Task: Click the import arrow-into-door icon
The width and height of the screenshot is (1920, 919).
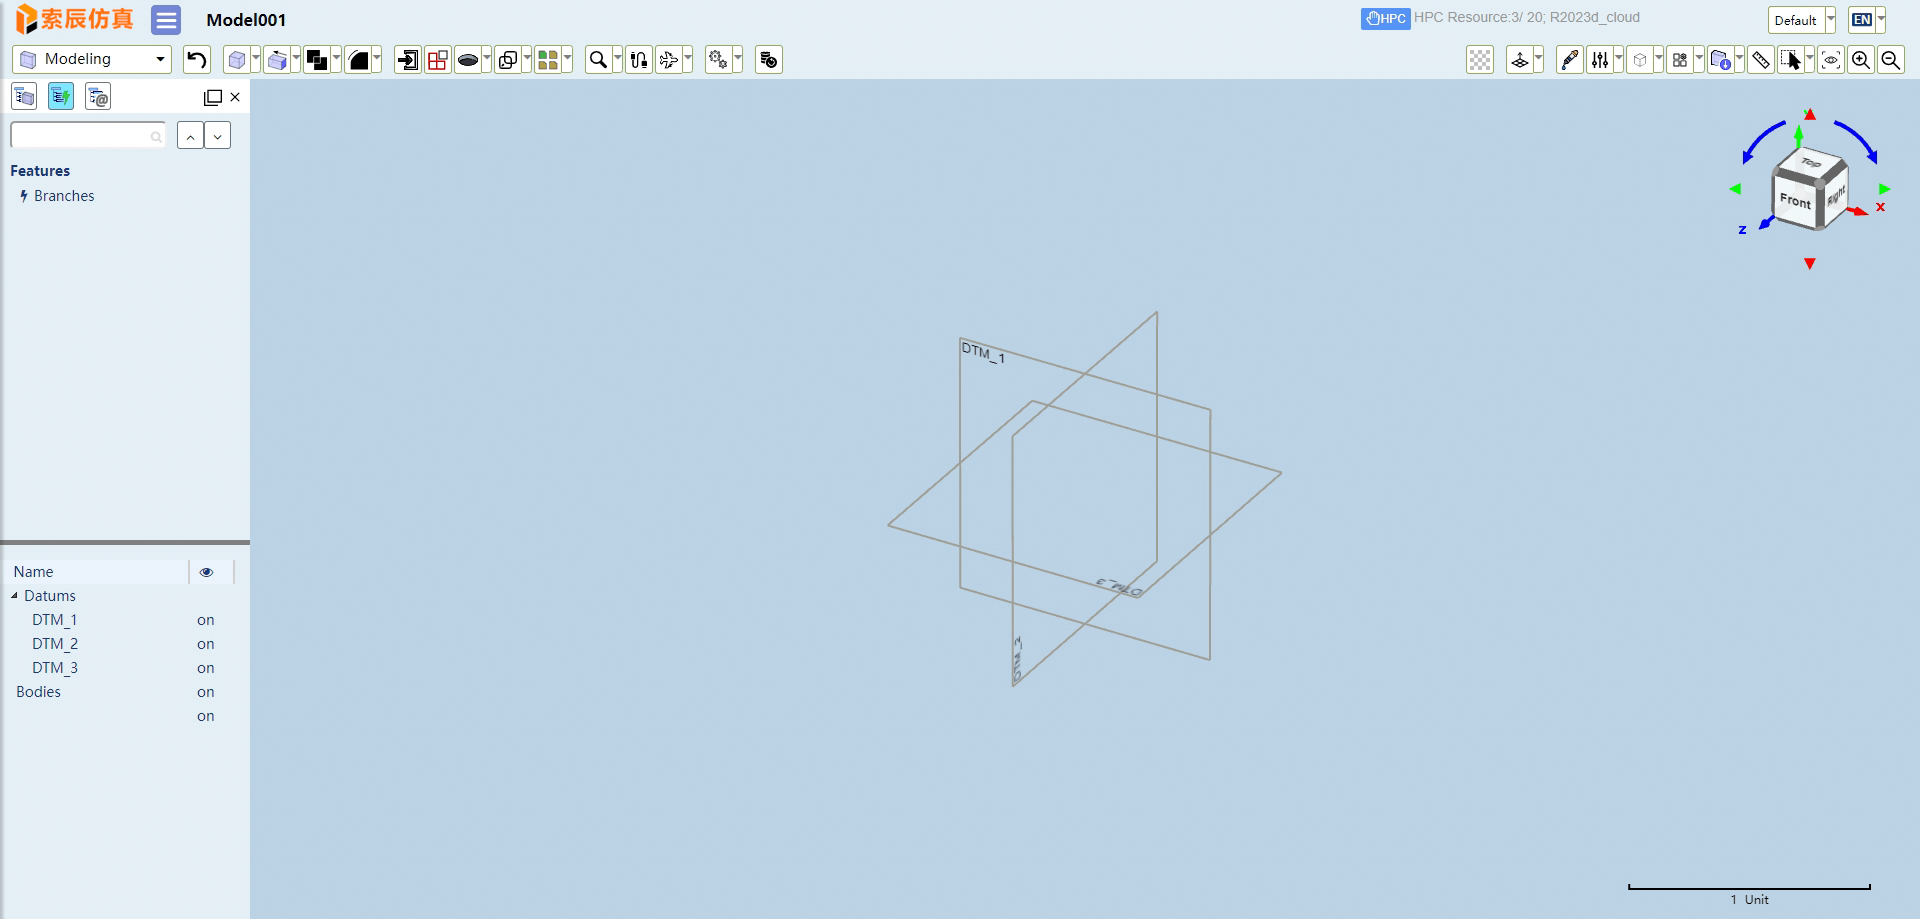Action: (407, 60)
